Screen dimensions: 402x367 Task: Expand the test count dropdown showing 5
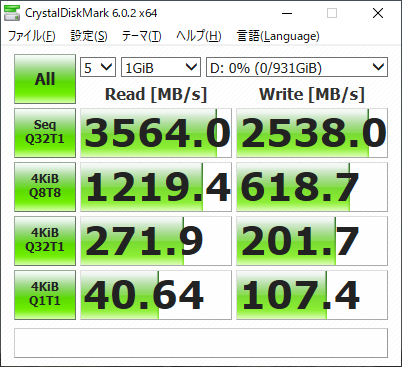[98, 67]
